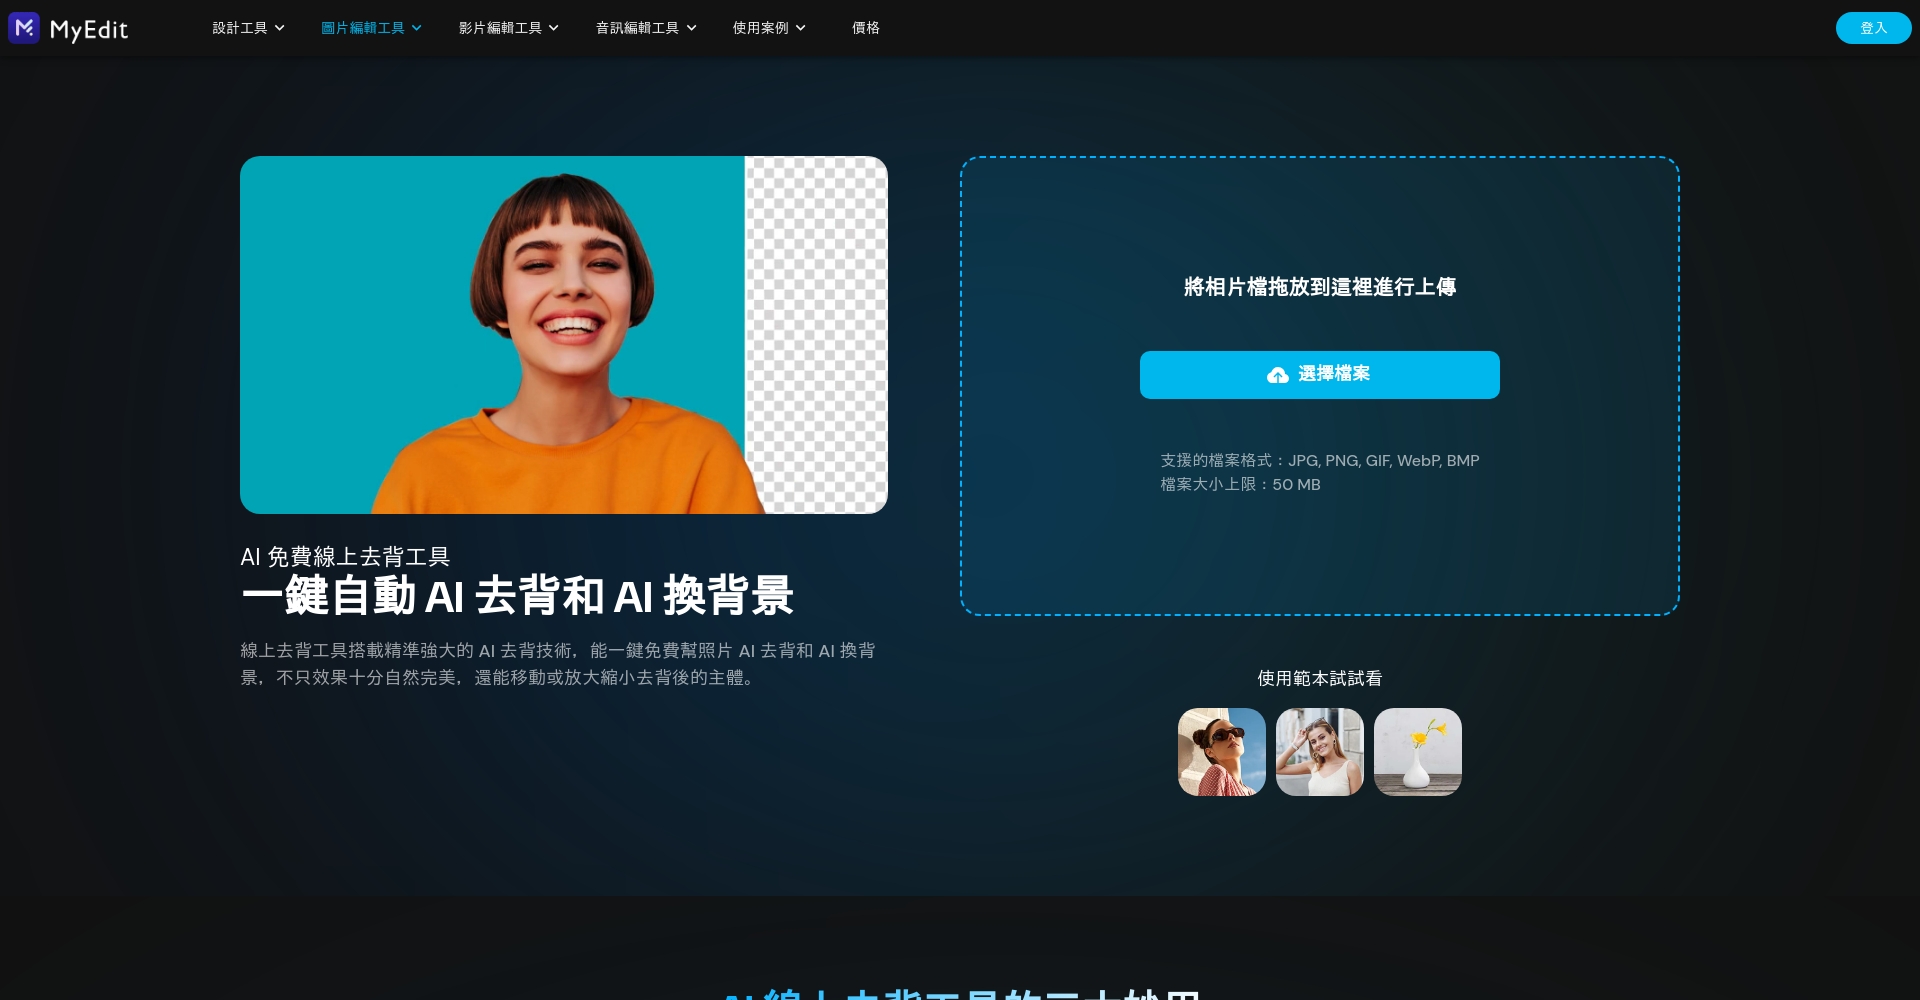The width and height of the screenshot is (1920, 1000).
Task: Click the dashed drop zone heading 將相片檔拖放到這裡進行上傳
Action: (1320, 287)
